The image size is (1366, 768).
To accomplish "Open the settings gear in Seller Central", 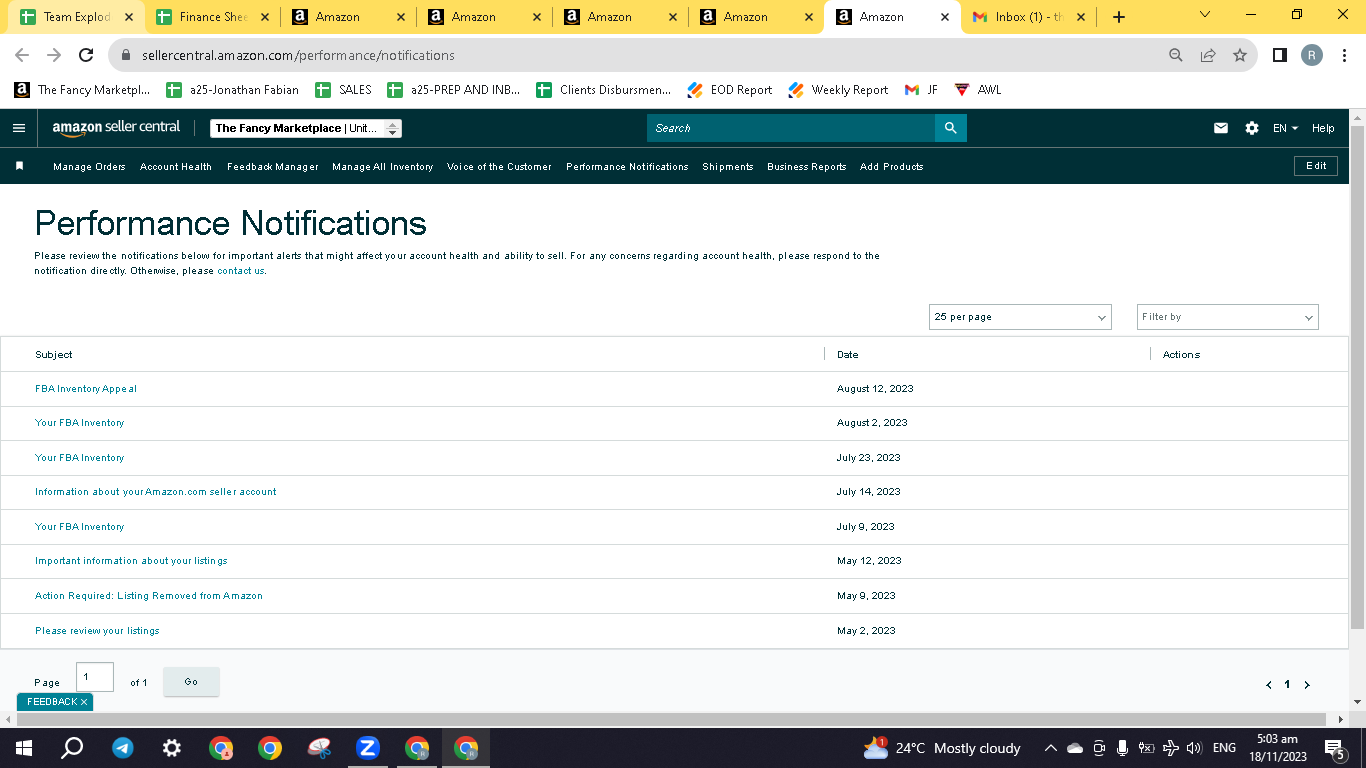I will pyautogui.click(x=1252, y=128).
